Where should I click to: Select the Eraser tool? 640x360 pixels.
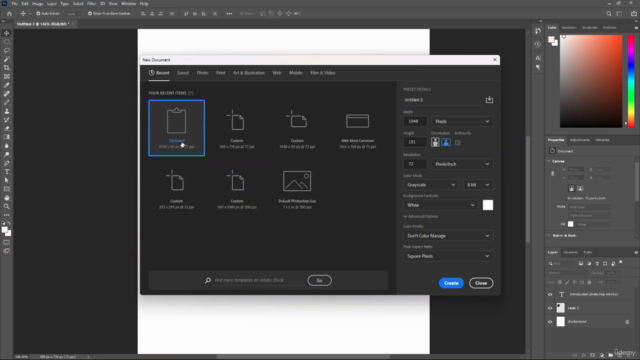(x=7, y=129)
